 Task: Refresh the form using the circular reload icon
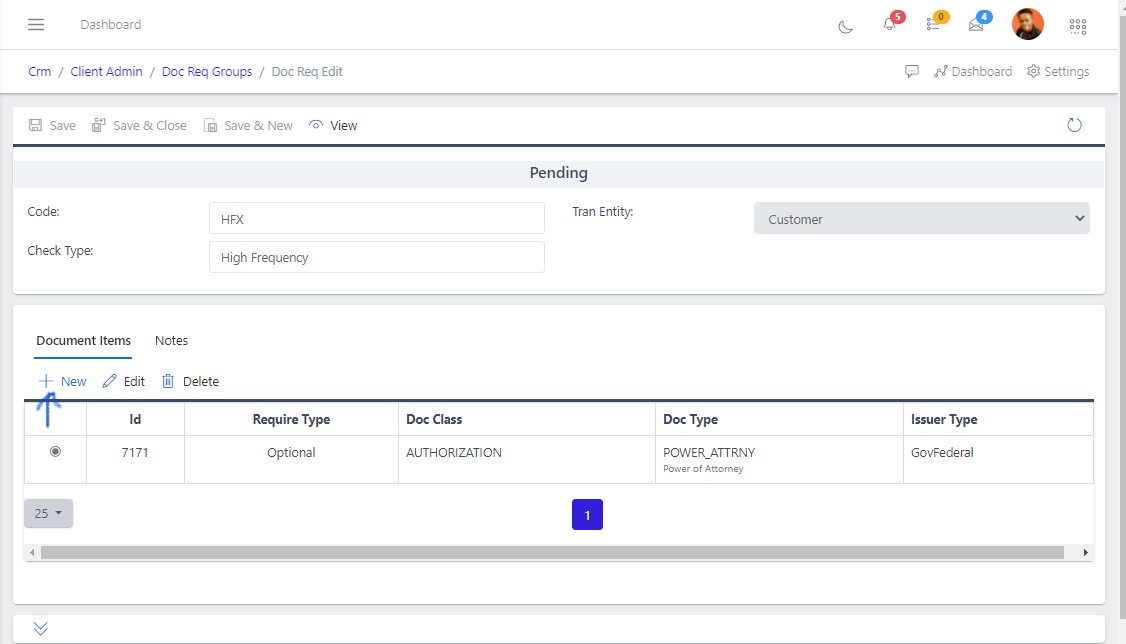pos(1074,124)
